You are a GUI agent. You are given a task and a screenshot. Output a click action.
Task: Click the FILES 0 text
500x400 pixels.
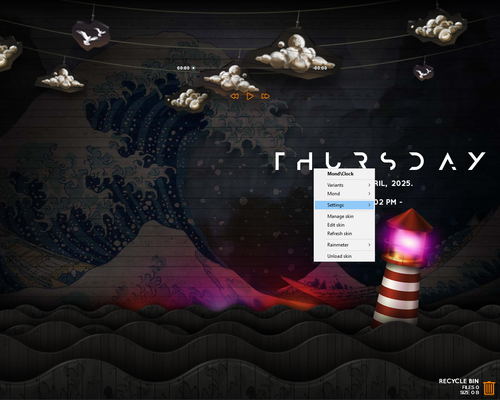click(x=471, y=387)
